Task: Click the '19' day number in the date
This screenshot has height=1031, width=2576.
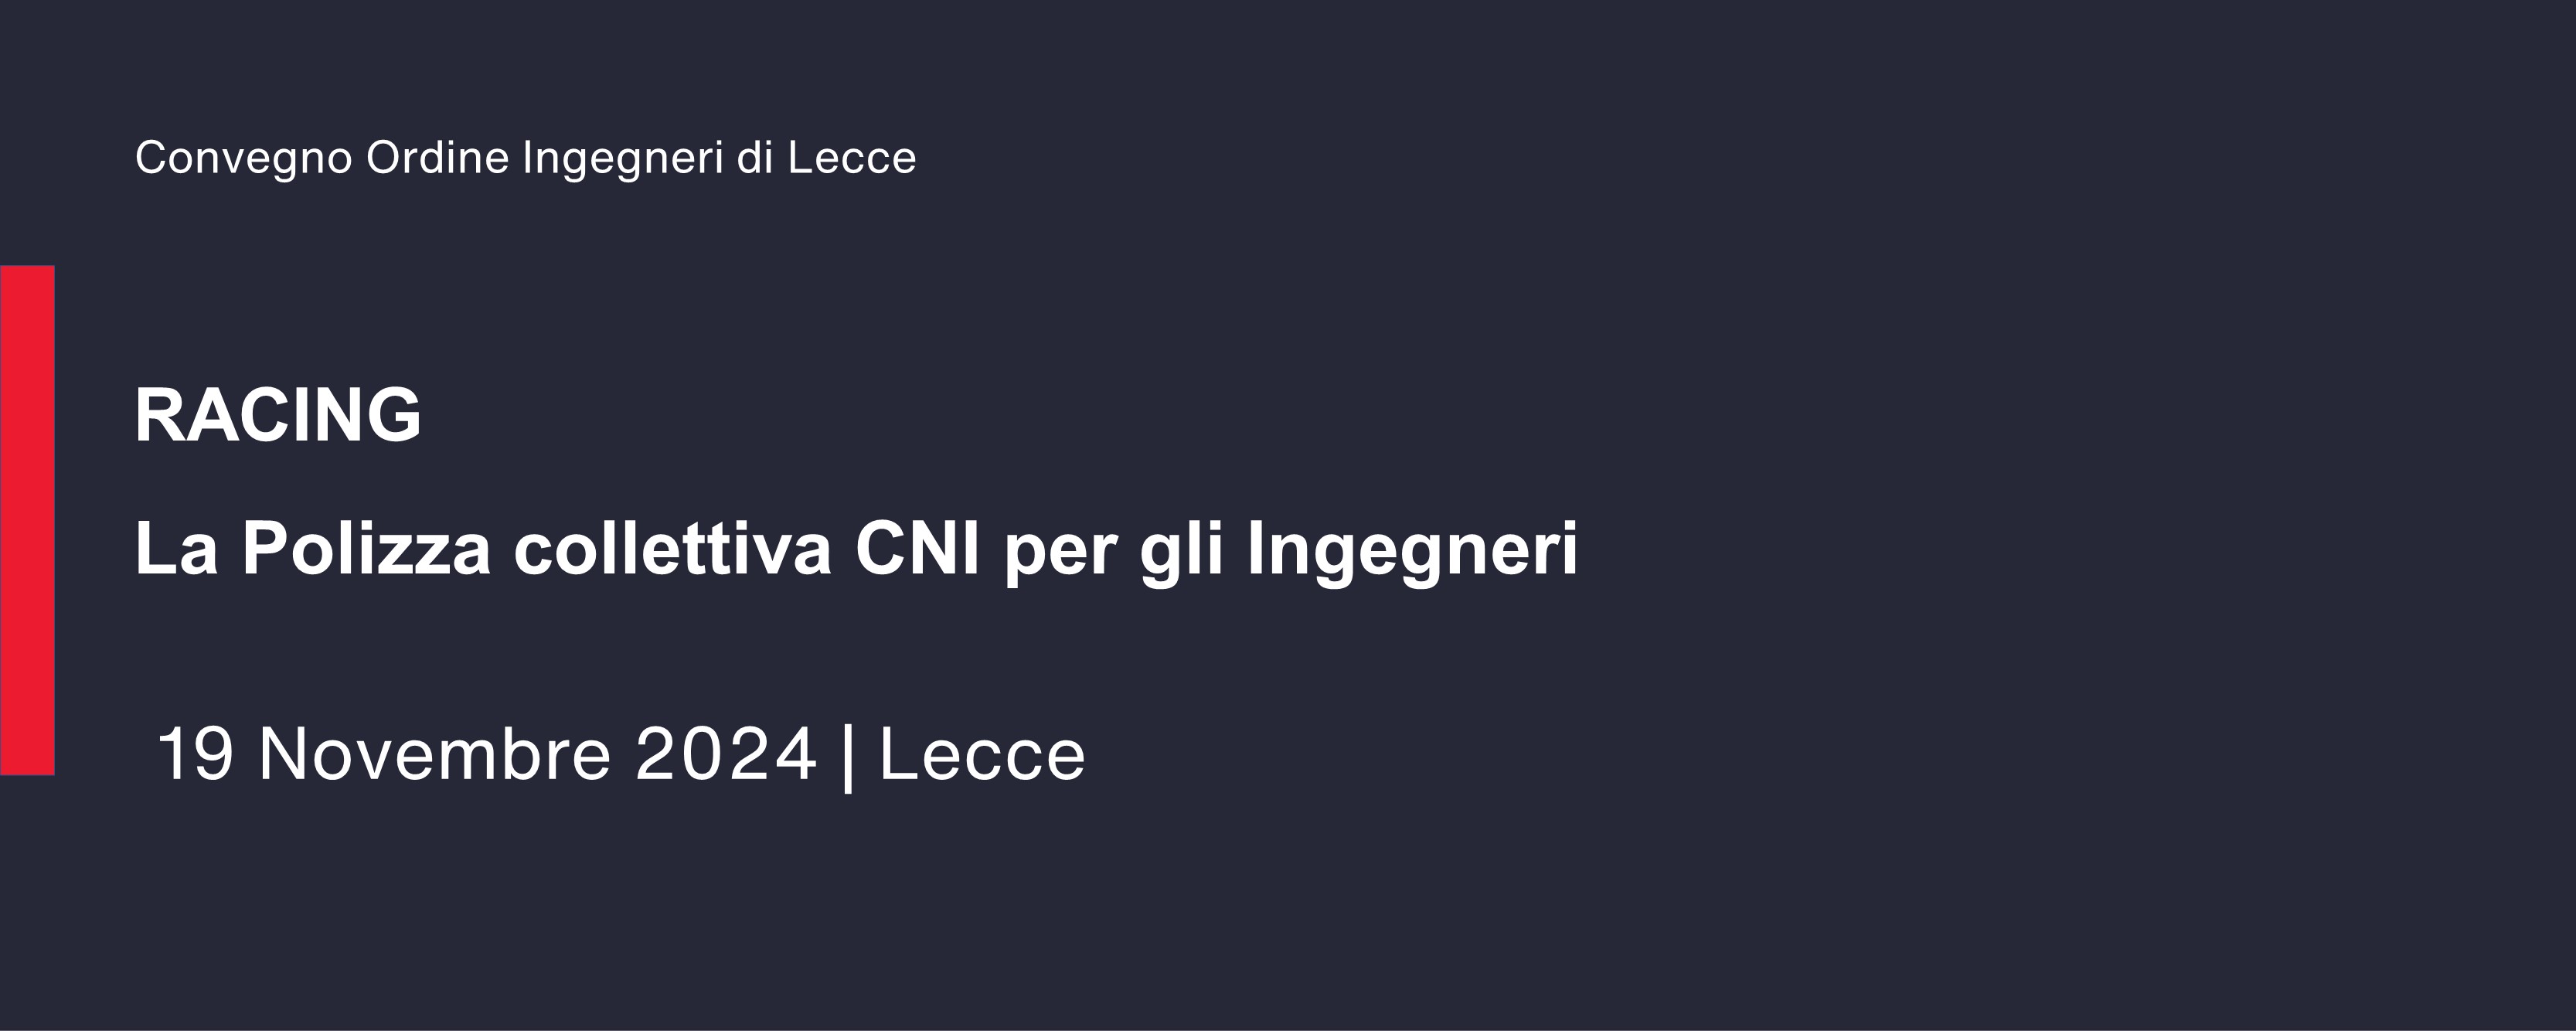Action: coord(195,754)
